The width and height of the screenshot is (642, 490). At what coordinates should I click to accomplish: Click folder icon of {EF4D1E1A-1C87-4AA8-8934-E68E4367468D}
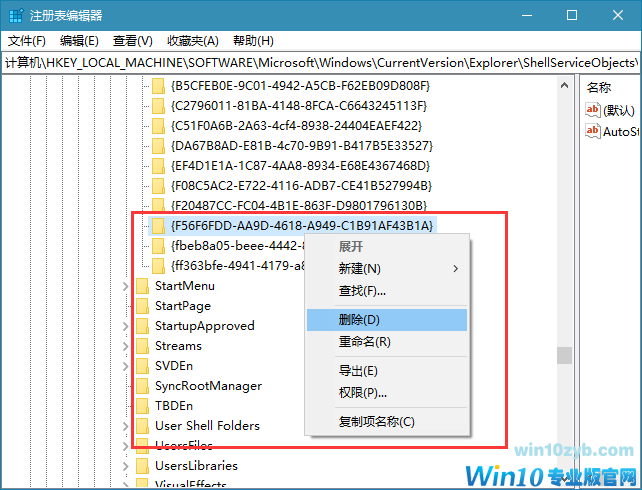click(x=158, y=166)
